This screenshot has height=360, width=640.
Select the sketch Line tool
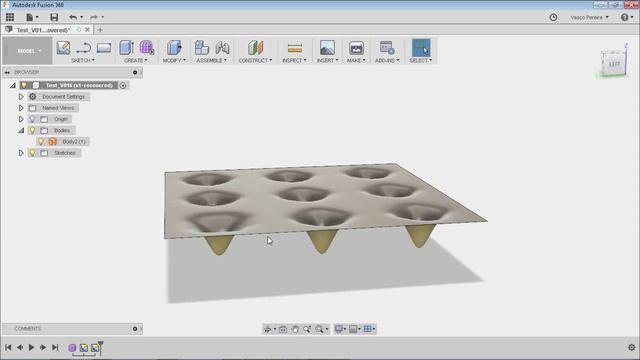coord(83,48)
